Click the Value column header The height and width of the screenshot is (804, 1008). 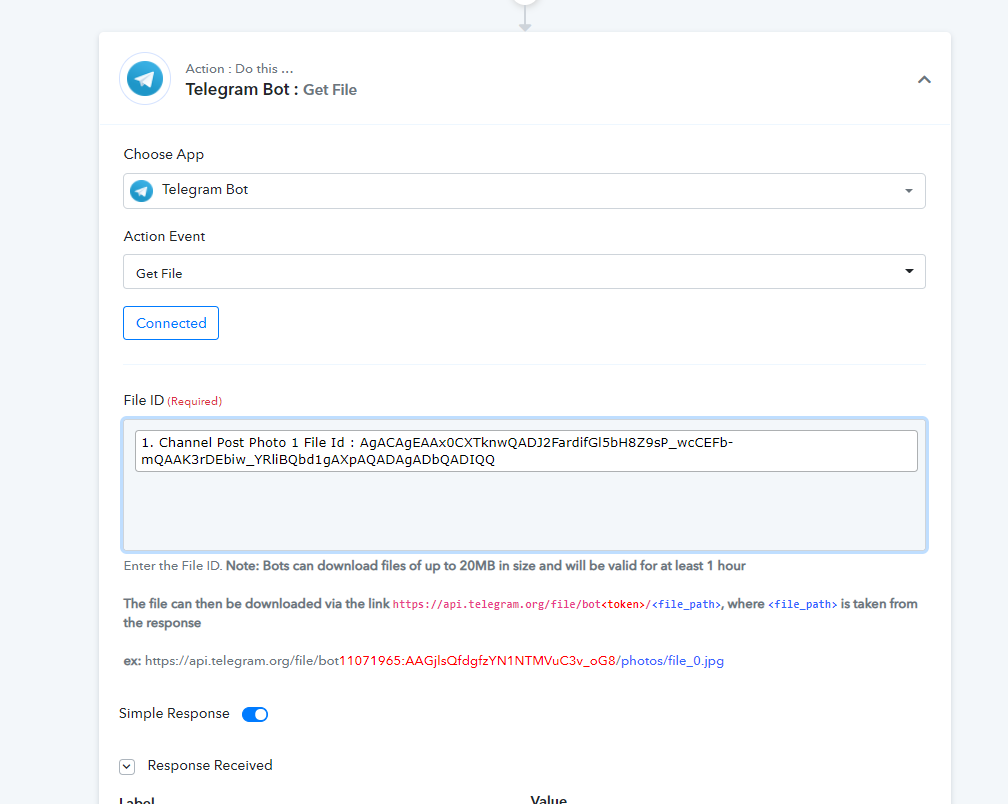(x=548, y=799)
